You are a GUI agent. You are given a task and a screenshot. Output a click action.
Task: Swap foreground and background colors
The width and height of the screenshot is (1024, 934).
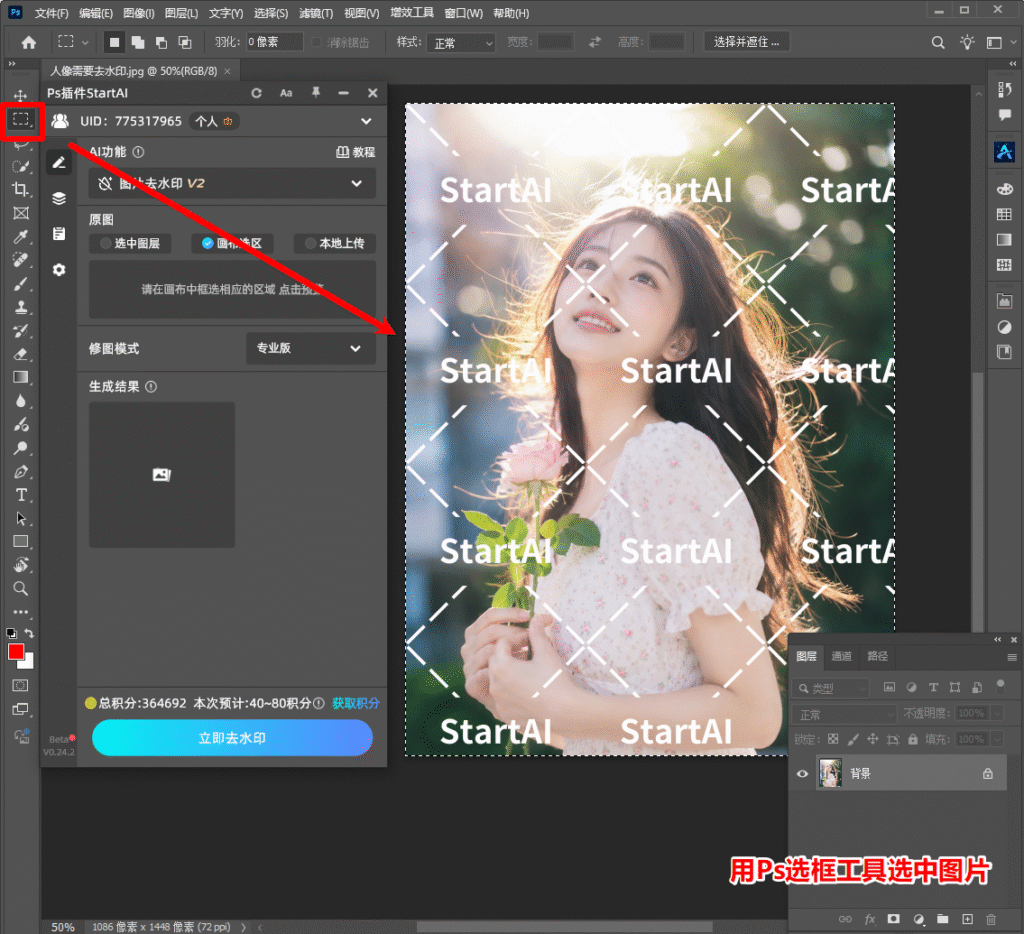pyautogui.click(x=29, y=633)
